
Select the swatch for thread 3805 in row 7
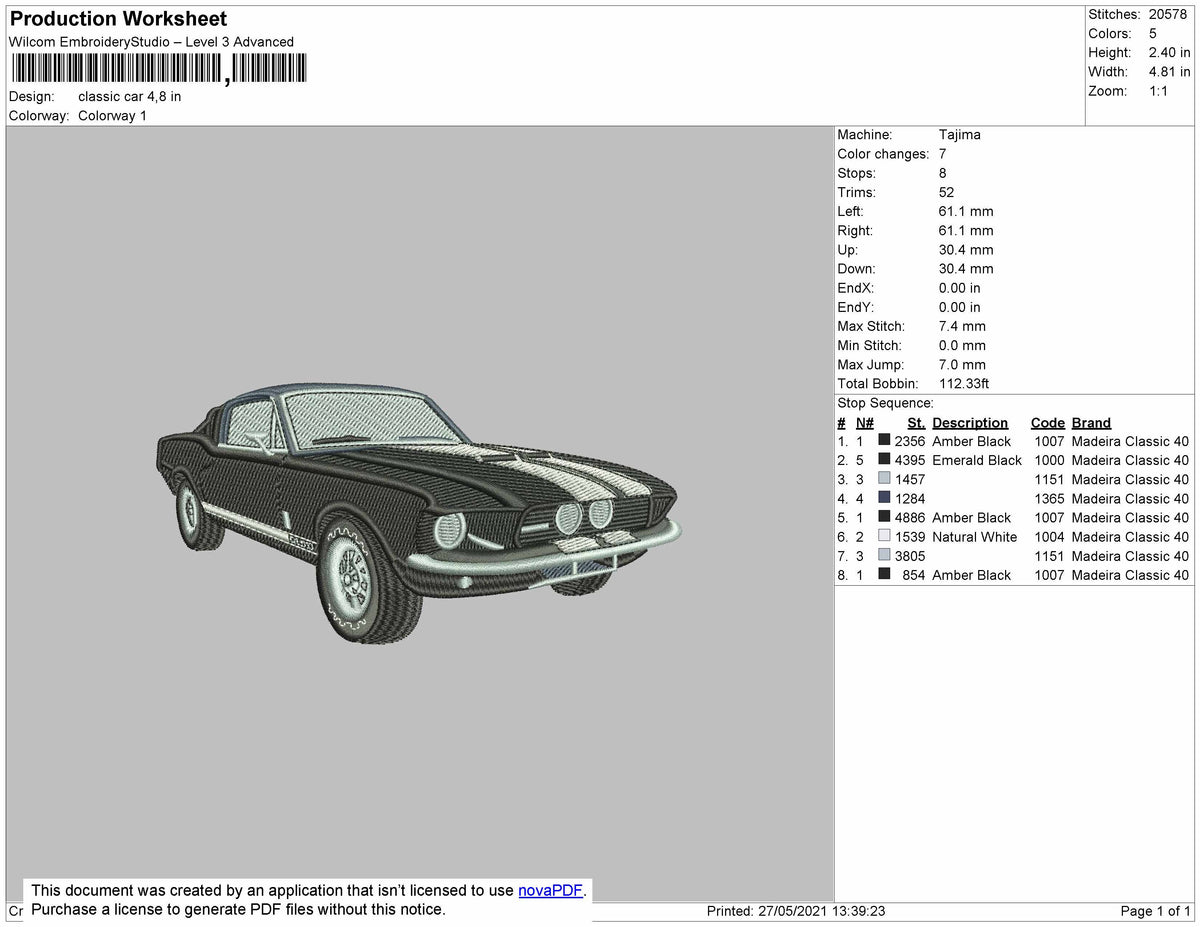tap(886, 556)
